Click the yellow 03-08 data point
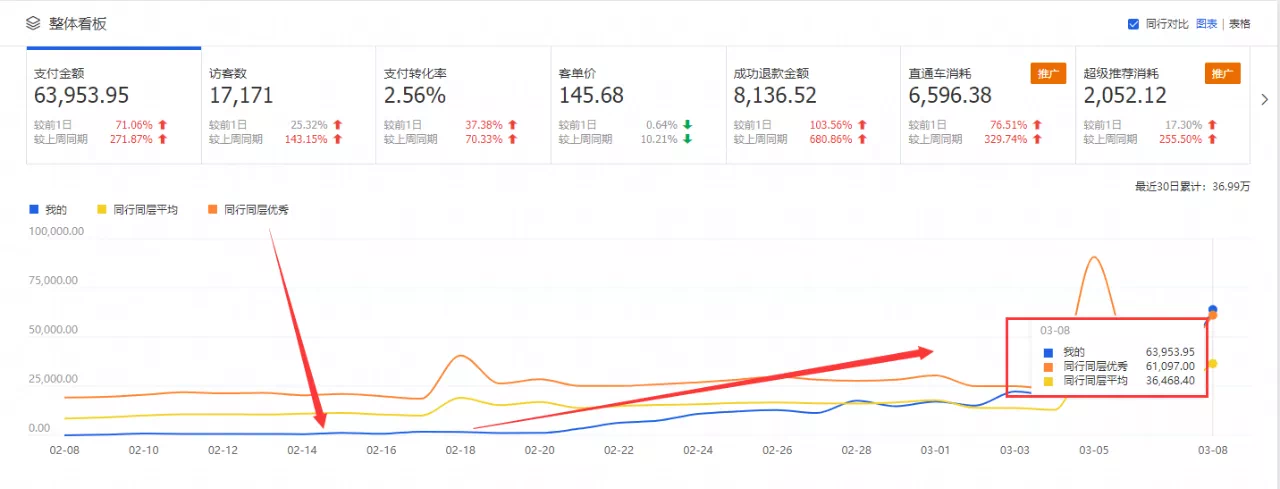 tap(1213, 363)
